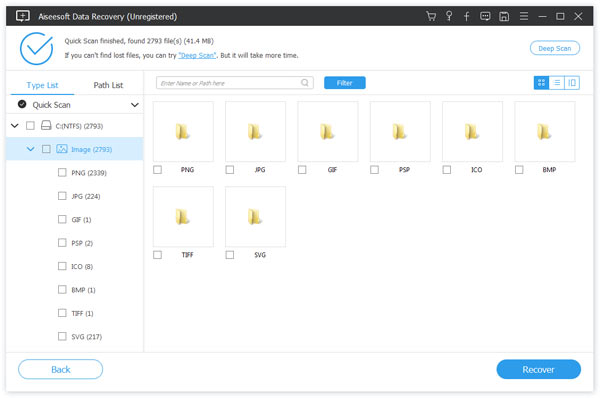Image resolution: width=600 pixels, height=398 pixels.
Task: Open the shopping cart purchase icon
Action: [x=431, y=16]
